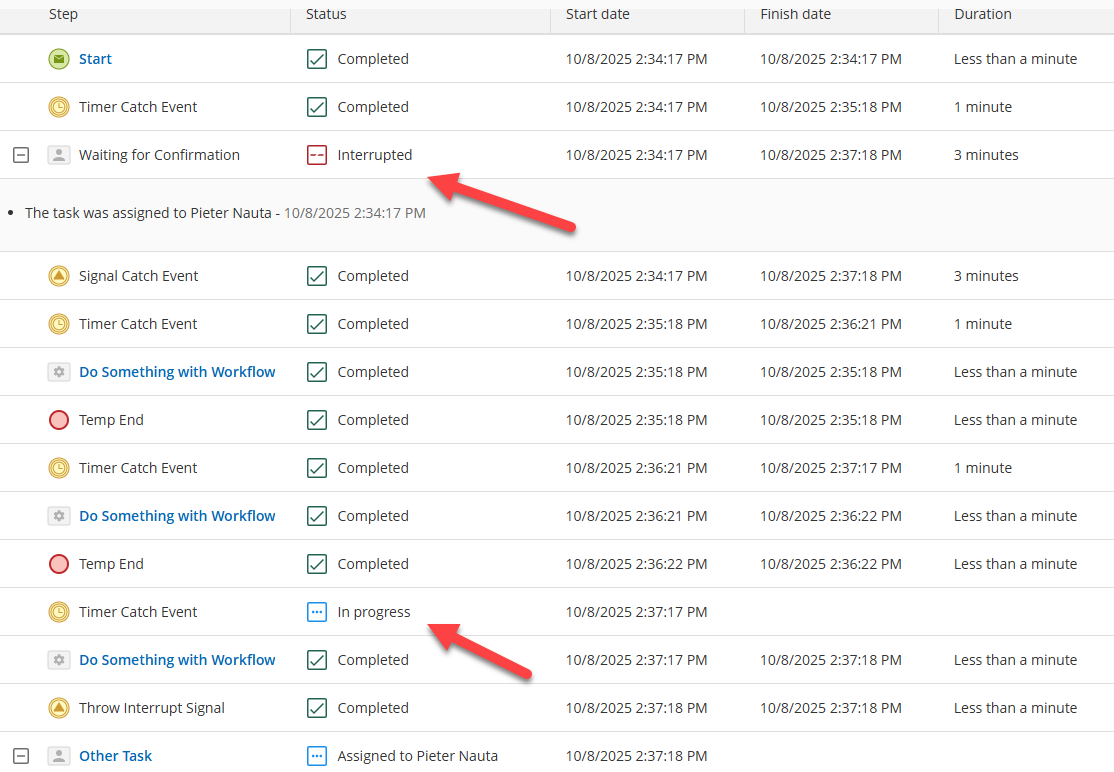The image size is (1114, 772).
Task: Click the red Interrupted status icon
Action: tap(317, 155)
